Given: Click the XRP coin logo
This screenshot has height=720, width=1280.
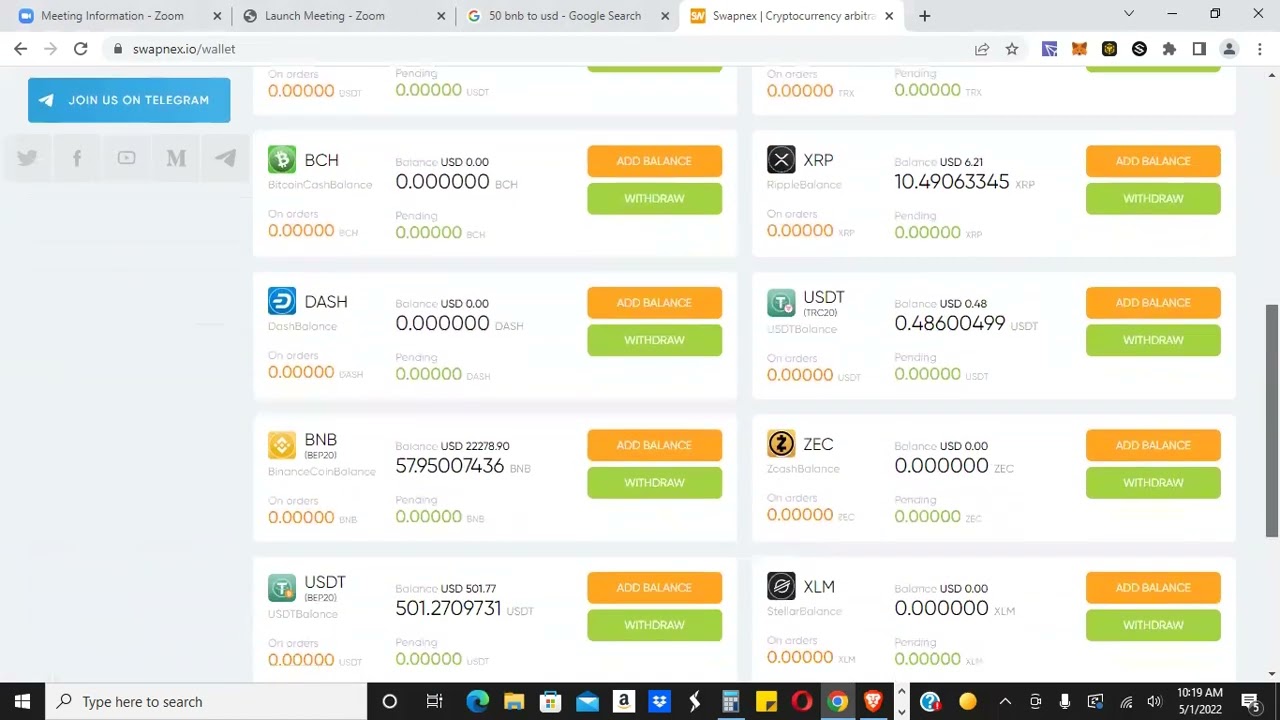Looking at the screenshot, I should tap(781, 160).
